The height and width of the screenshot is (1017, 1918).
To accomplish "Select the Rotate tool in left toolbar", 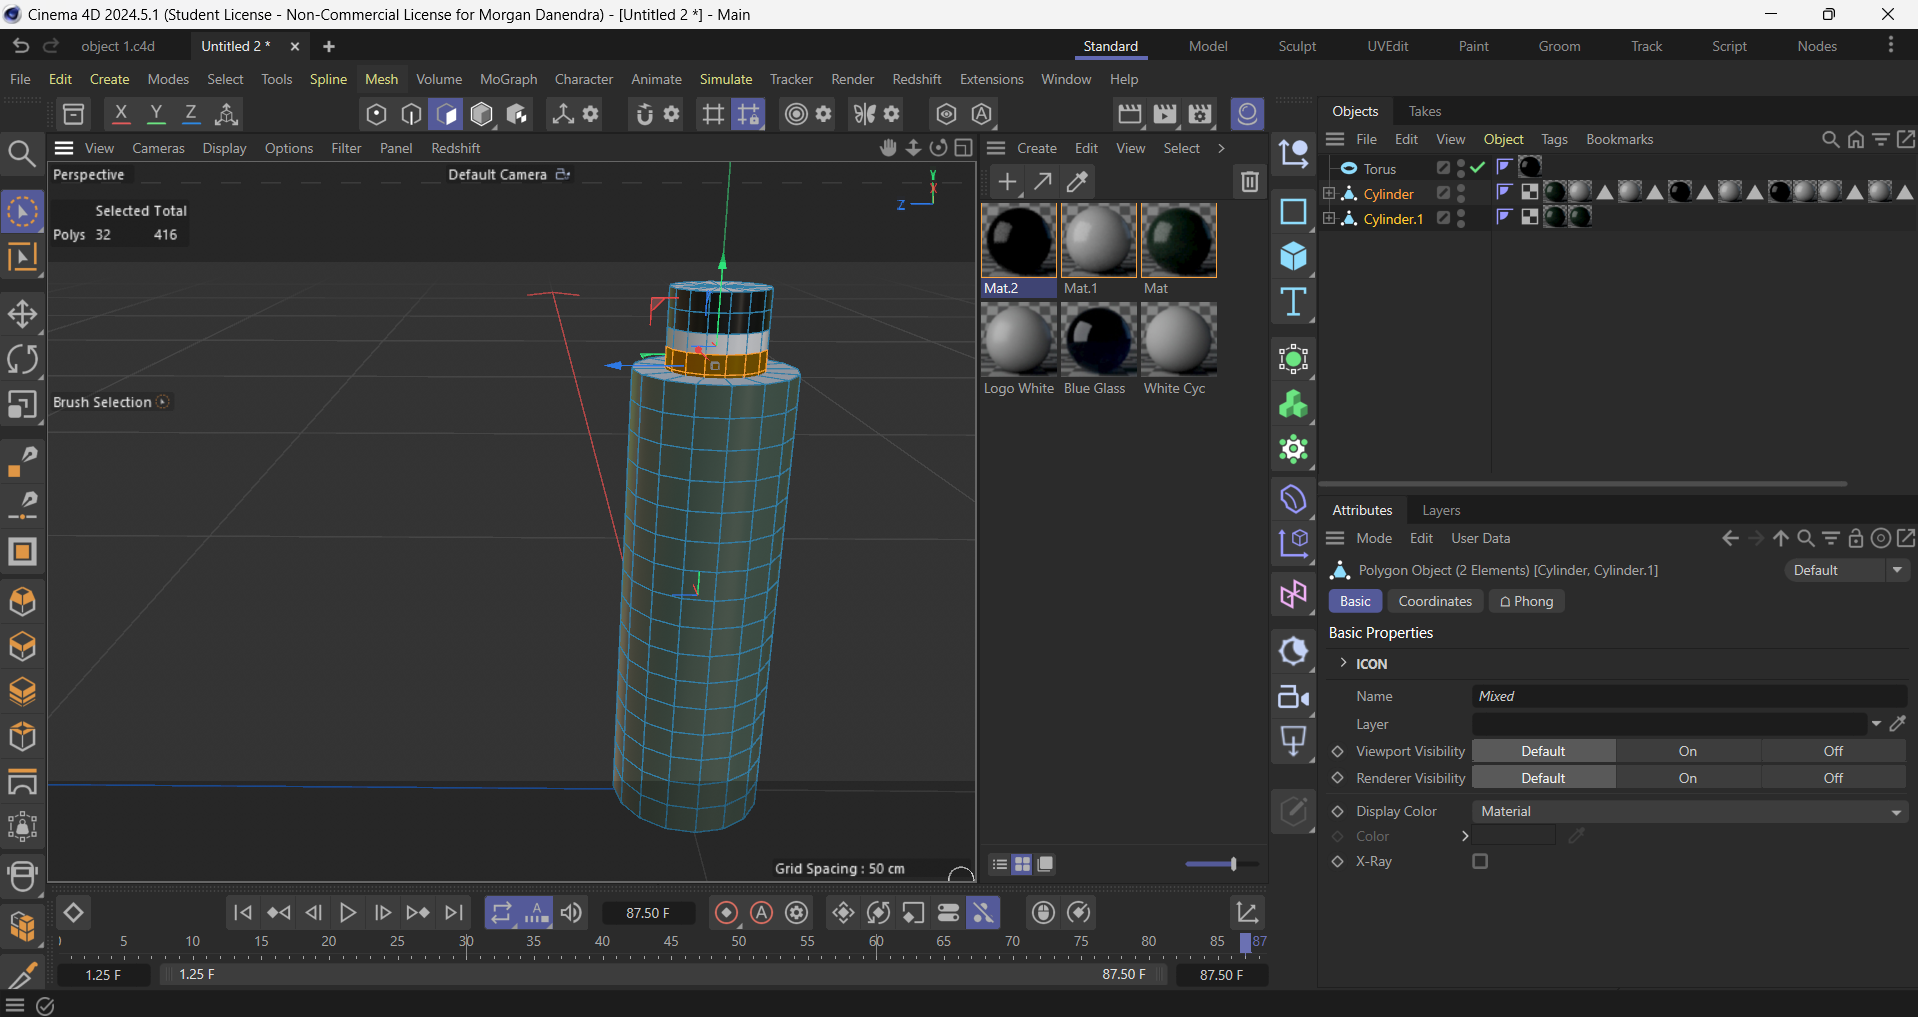I will [22, 359].
